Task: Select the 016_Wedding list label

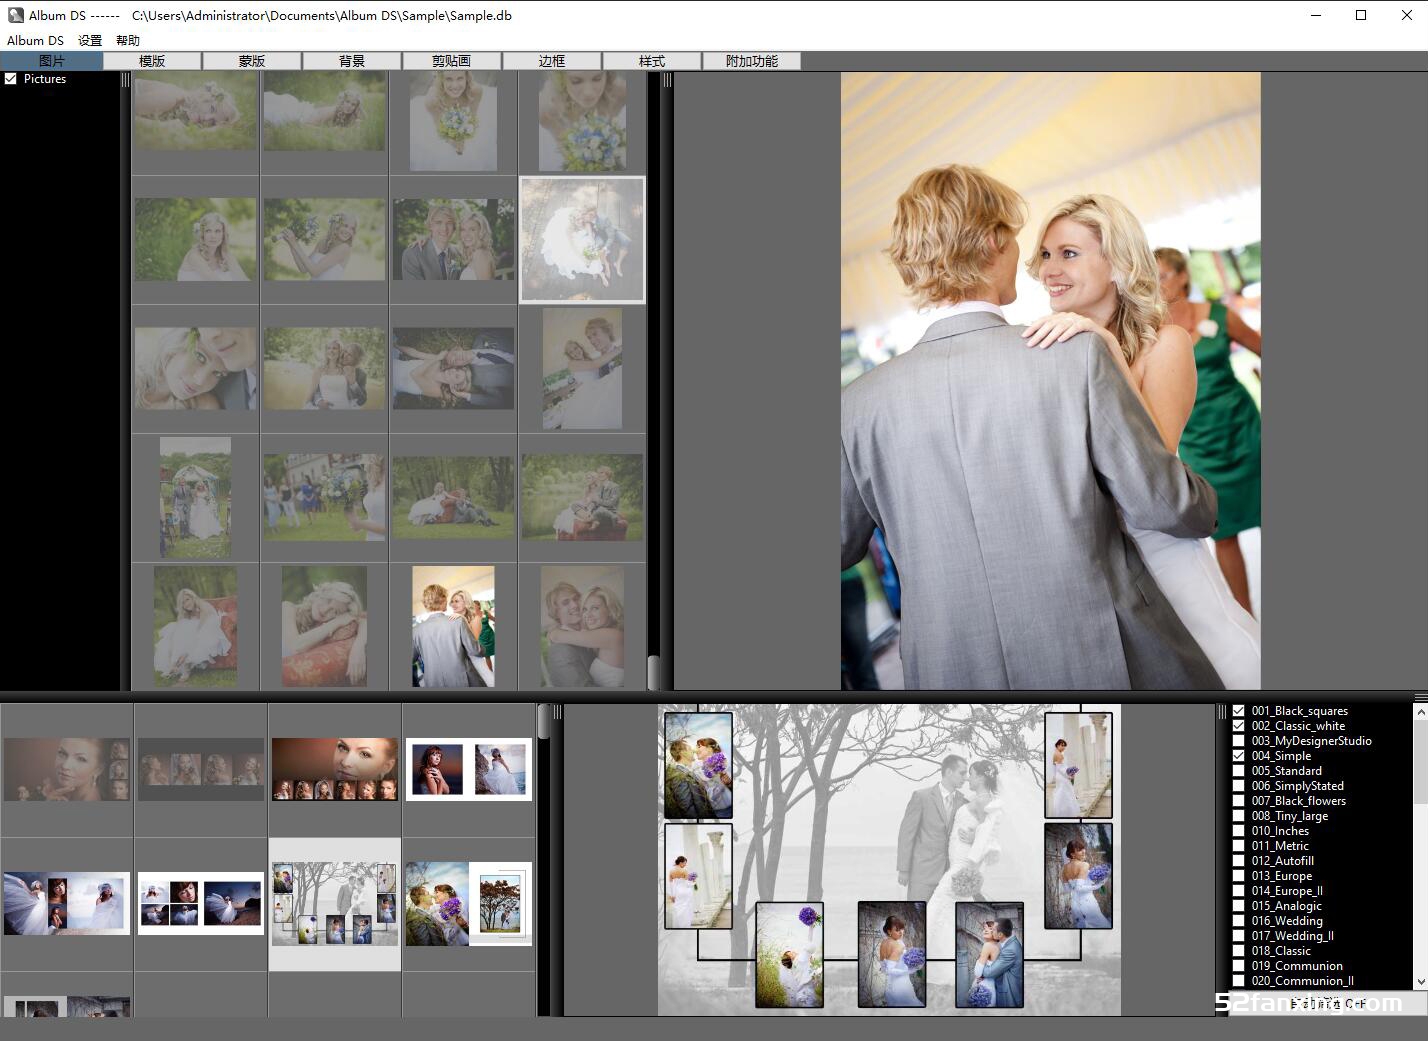Action: tap(1287, 921)
